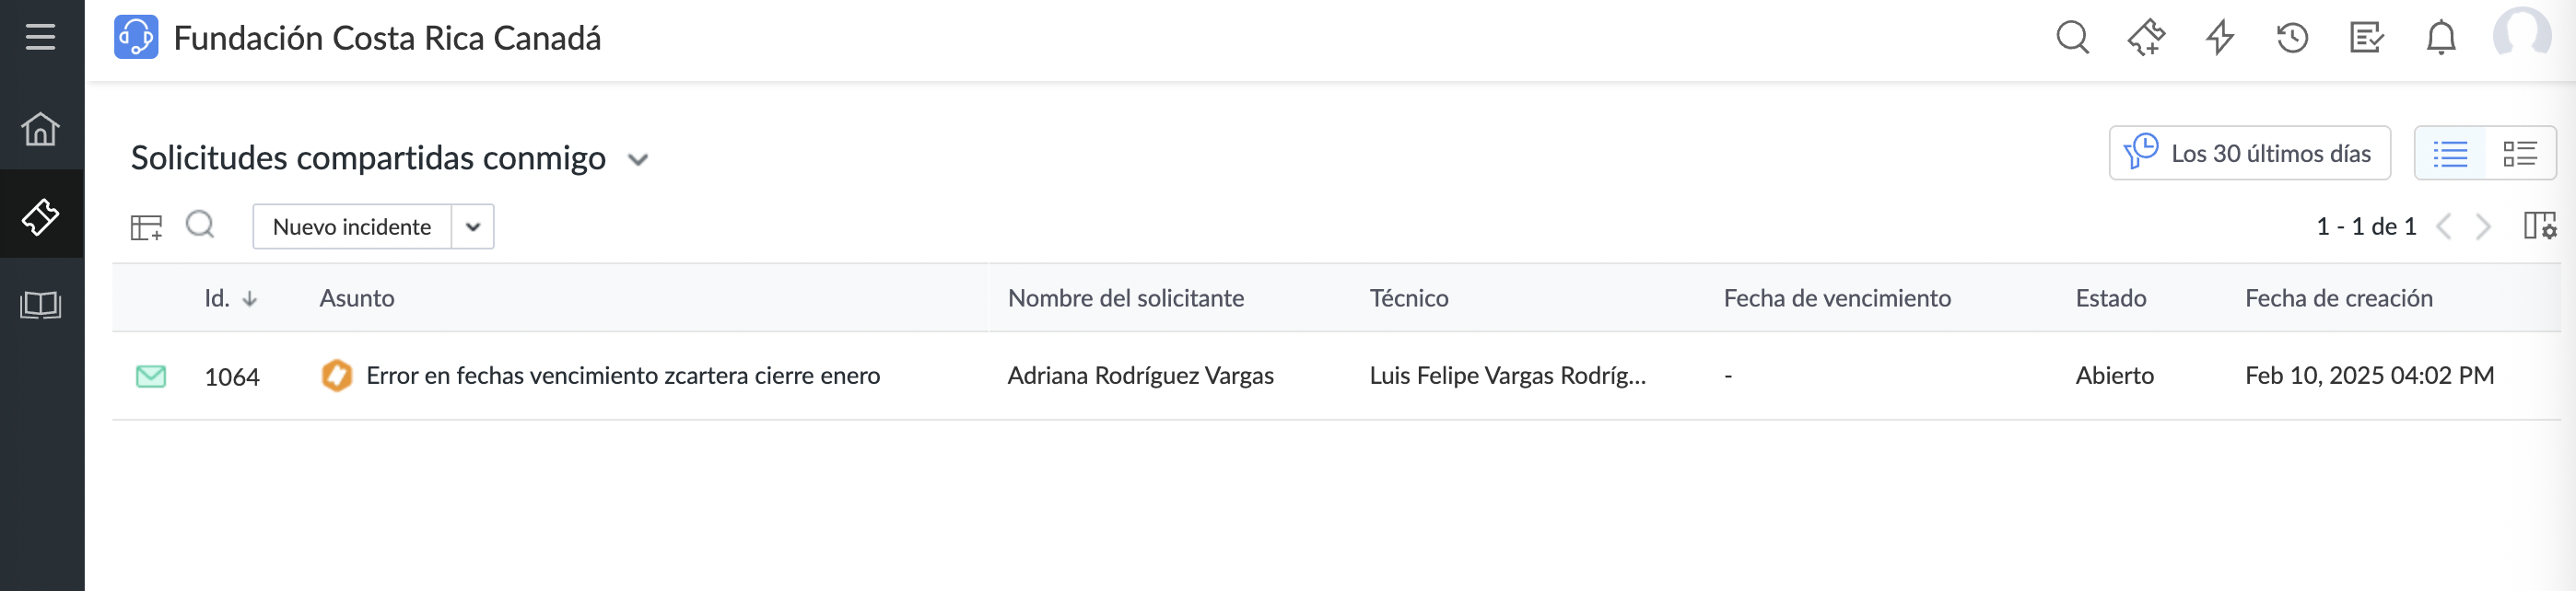The image size is (2576, 591).
Task: View recent history using the clock icon
Action: (2291, 38)
